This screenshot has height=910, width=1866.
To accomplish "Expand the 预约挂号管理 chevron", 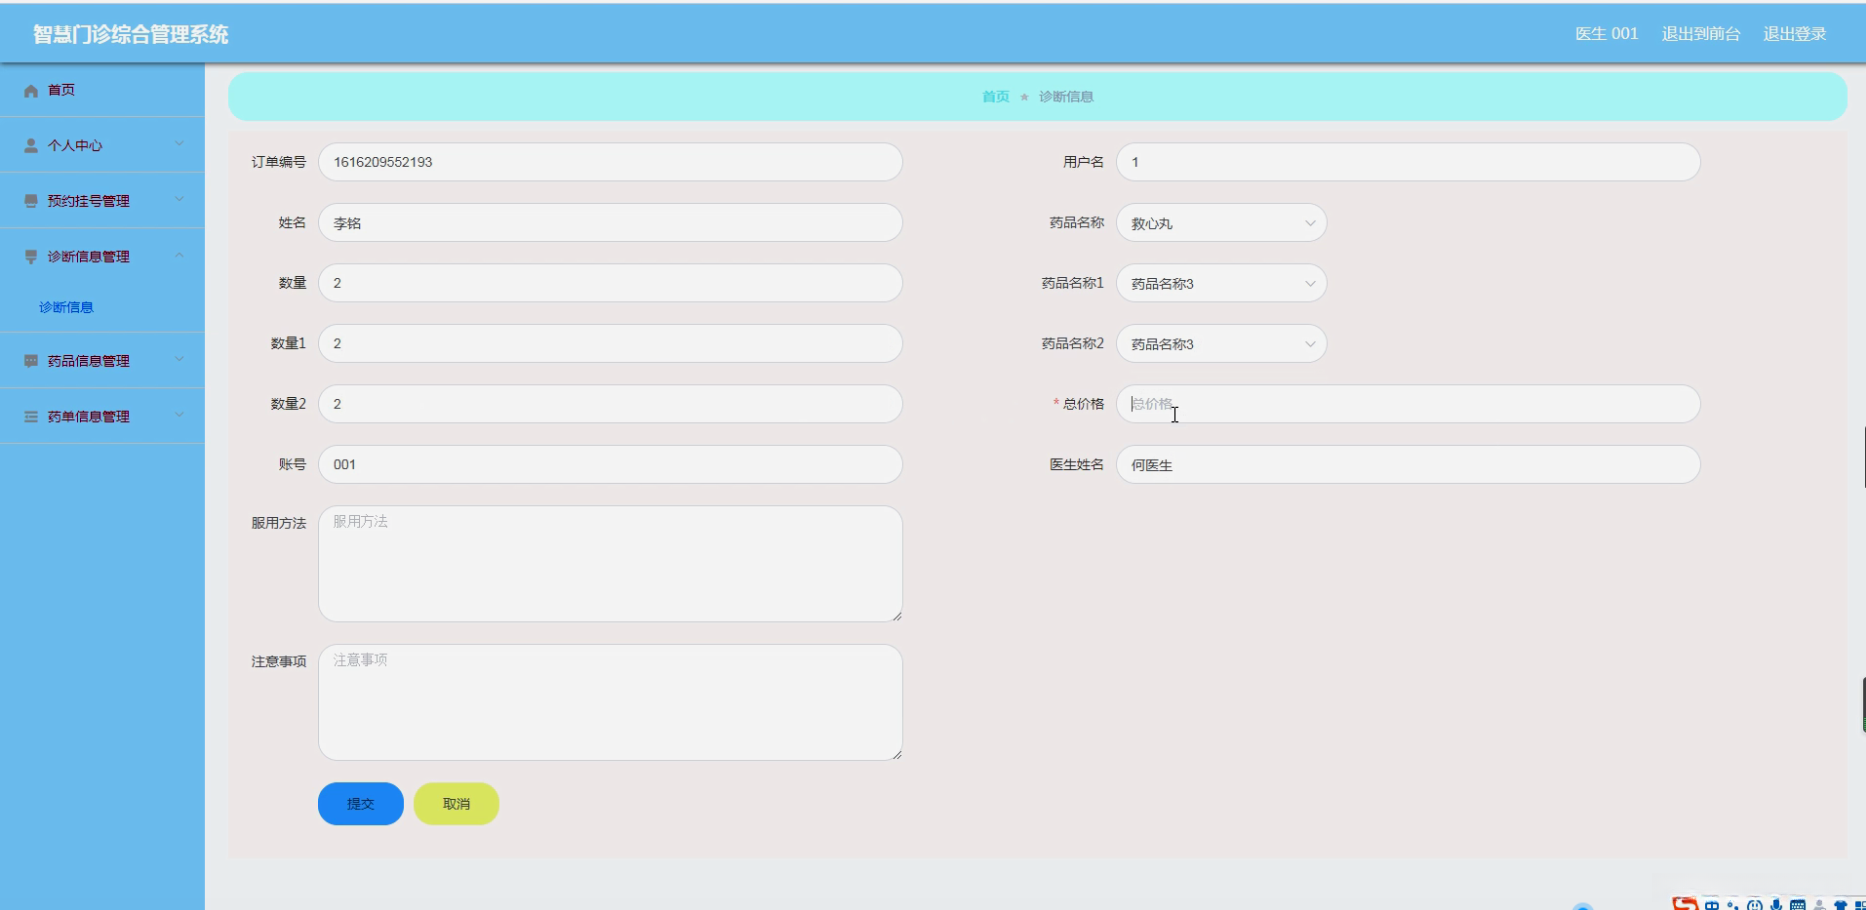I will [x=179, y=200].
